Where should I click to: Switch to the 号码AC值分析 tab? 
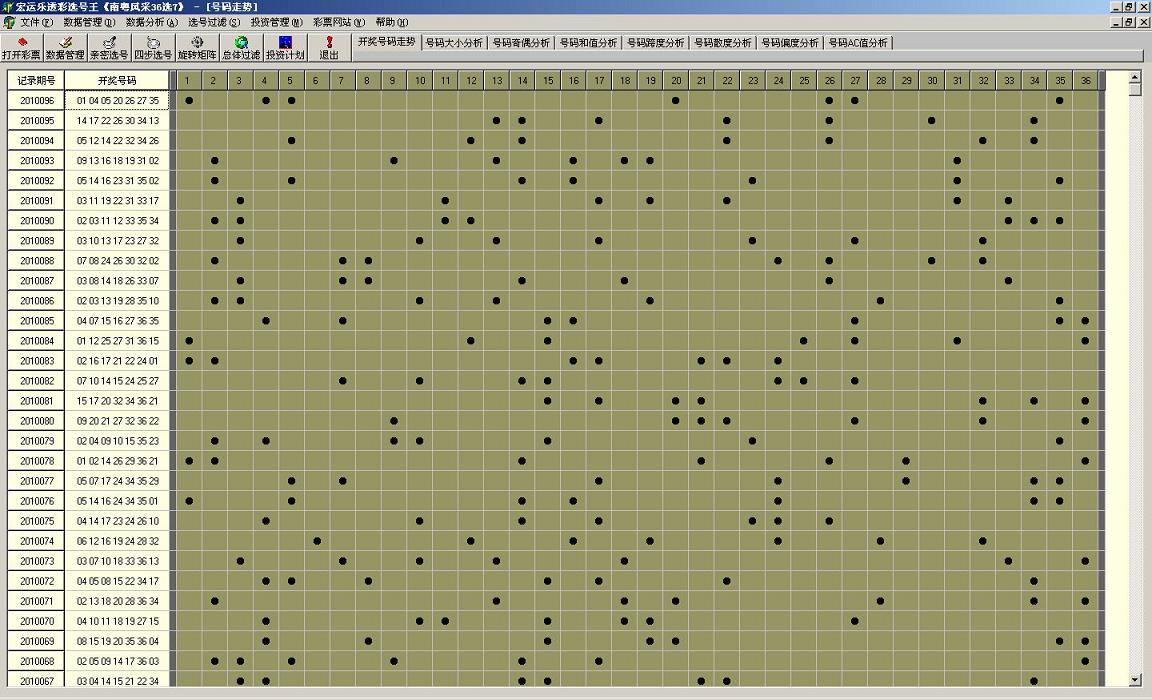[857, 43]
